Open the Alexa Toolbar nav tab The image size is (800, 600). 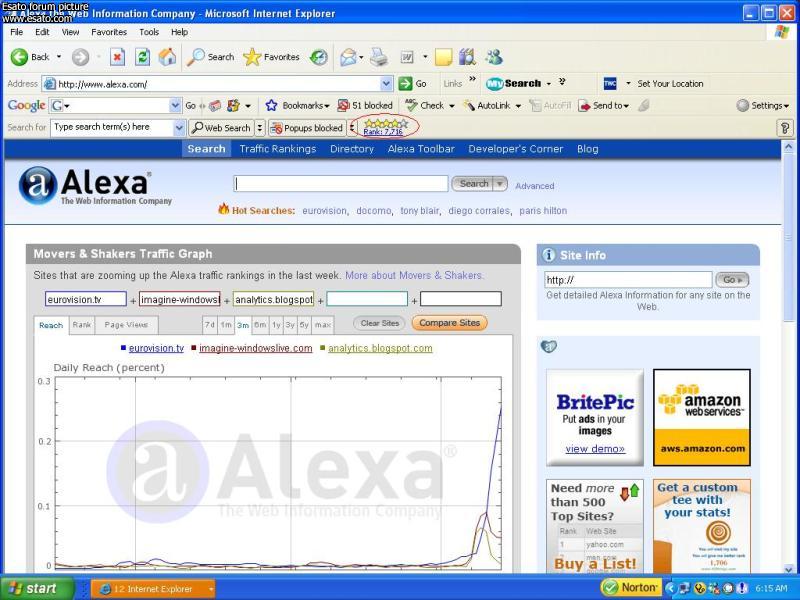421,149
